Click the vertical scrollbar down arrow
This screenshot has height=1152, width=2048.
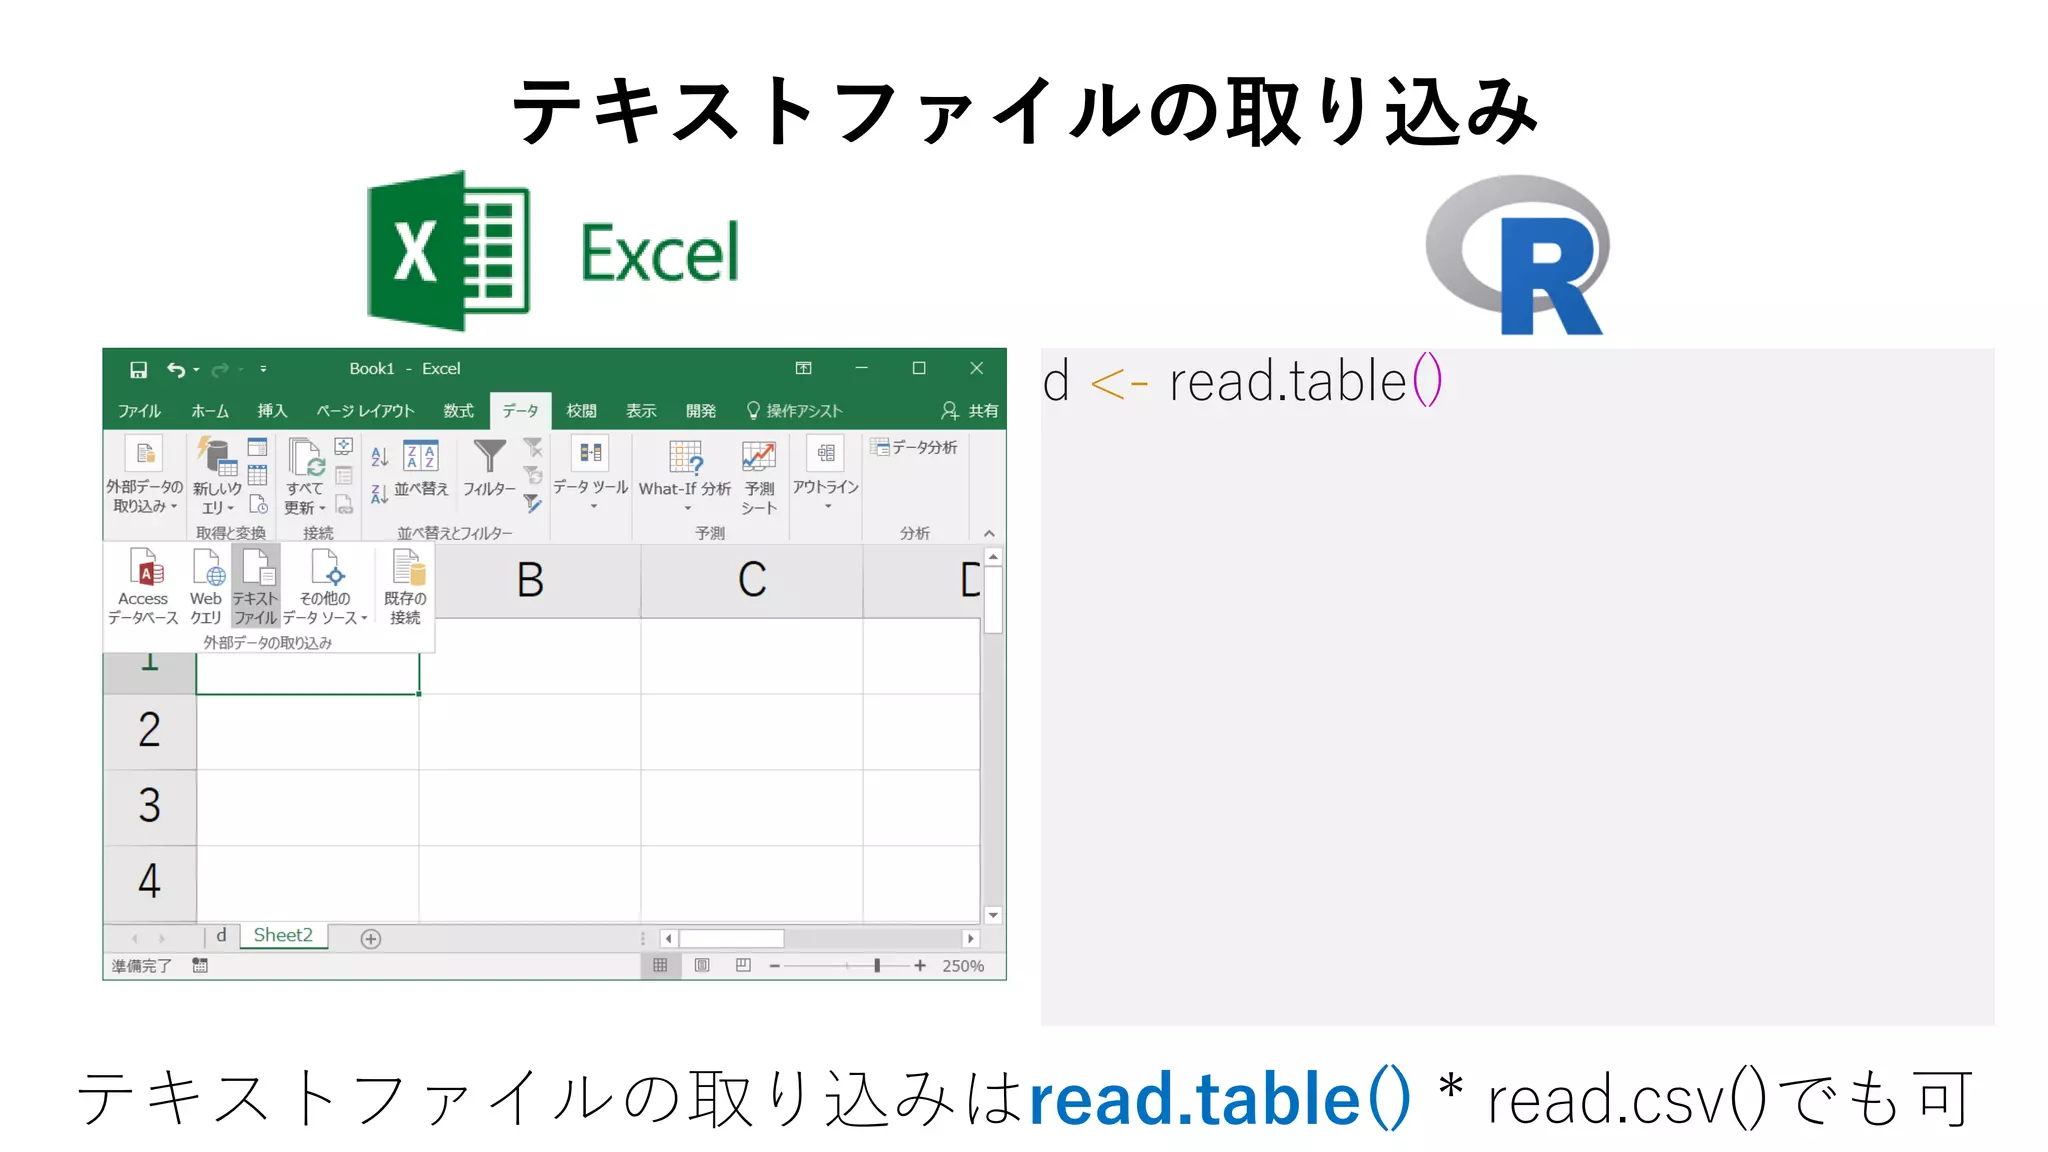(993, 914)
